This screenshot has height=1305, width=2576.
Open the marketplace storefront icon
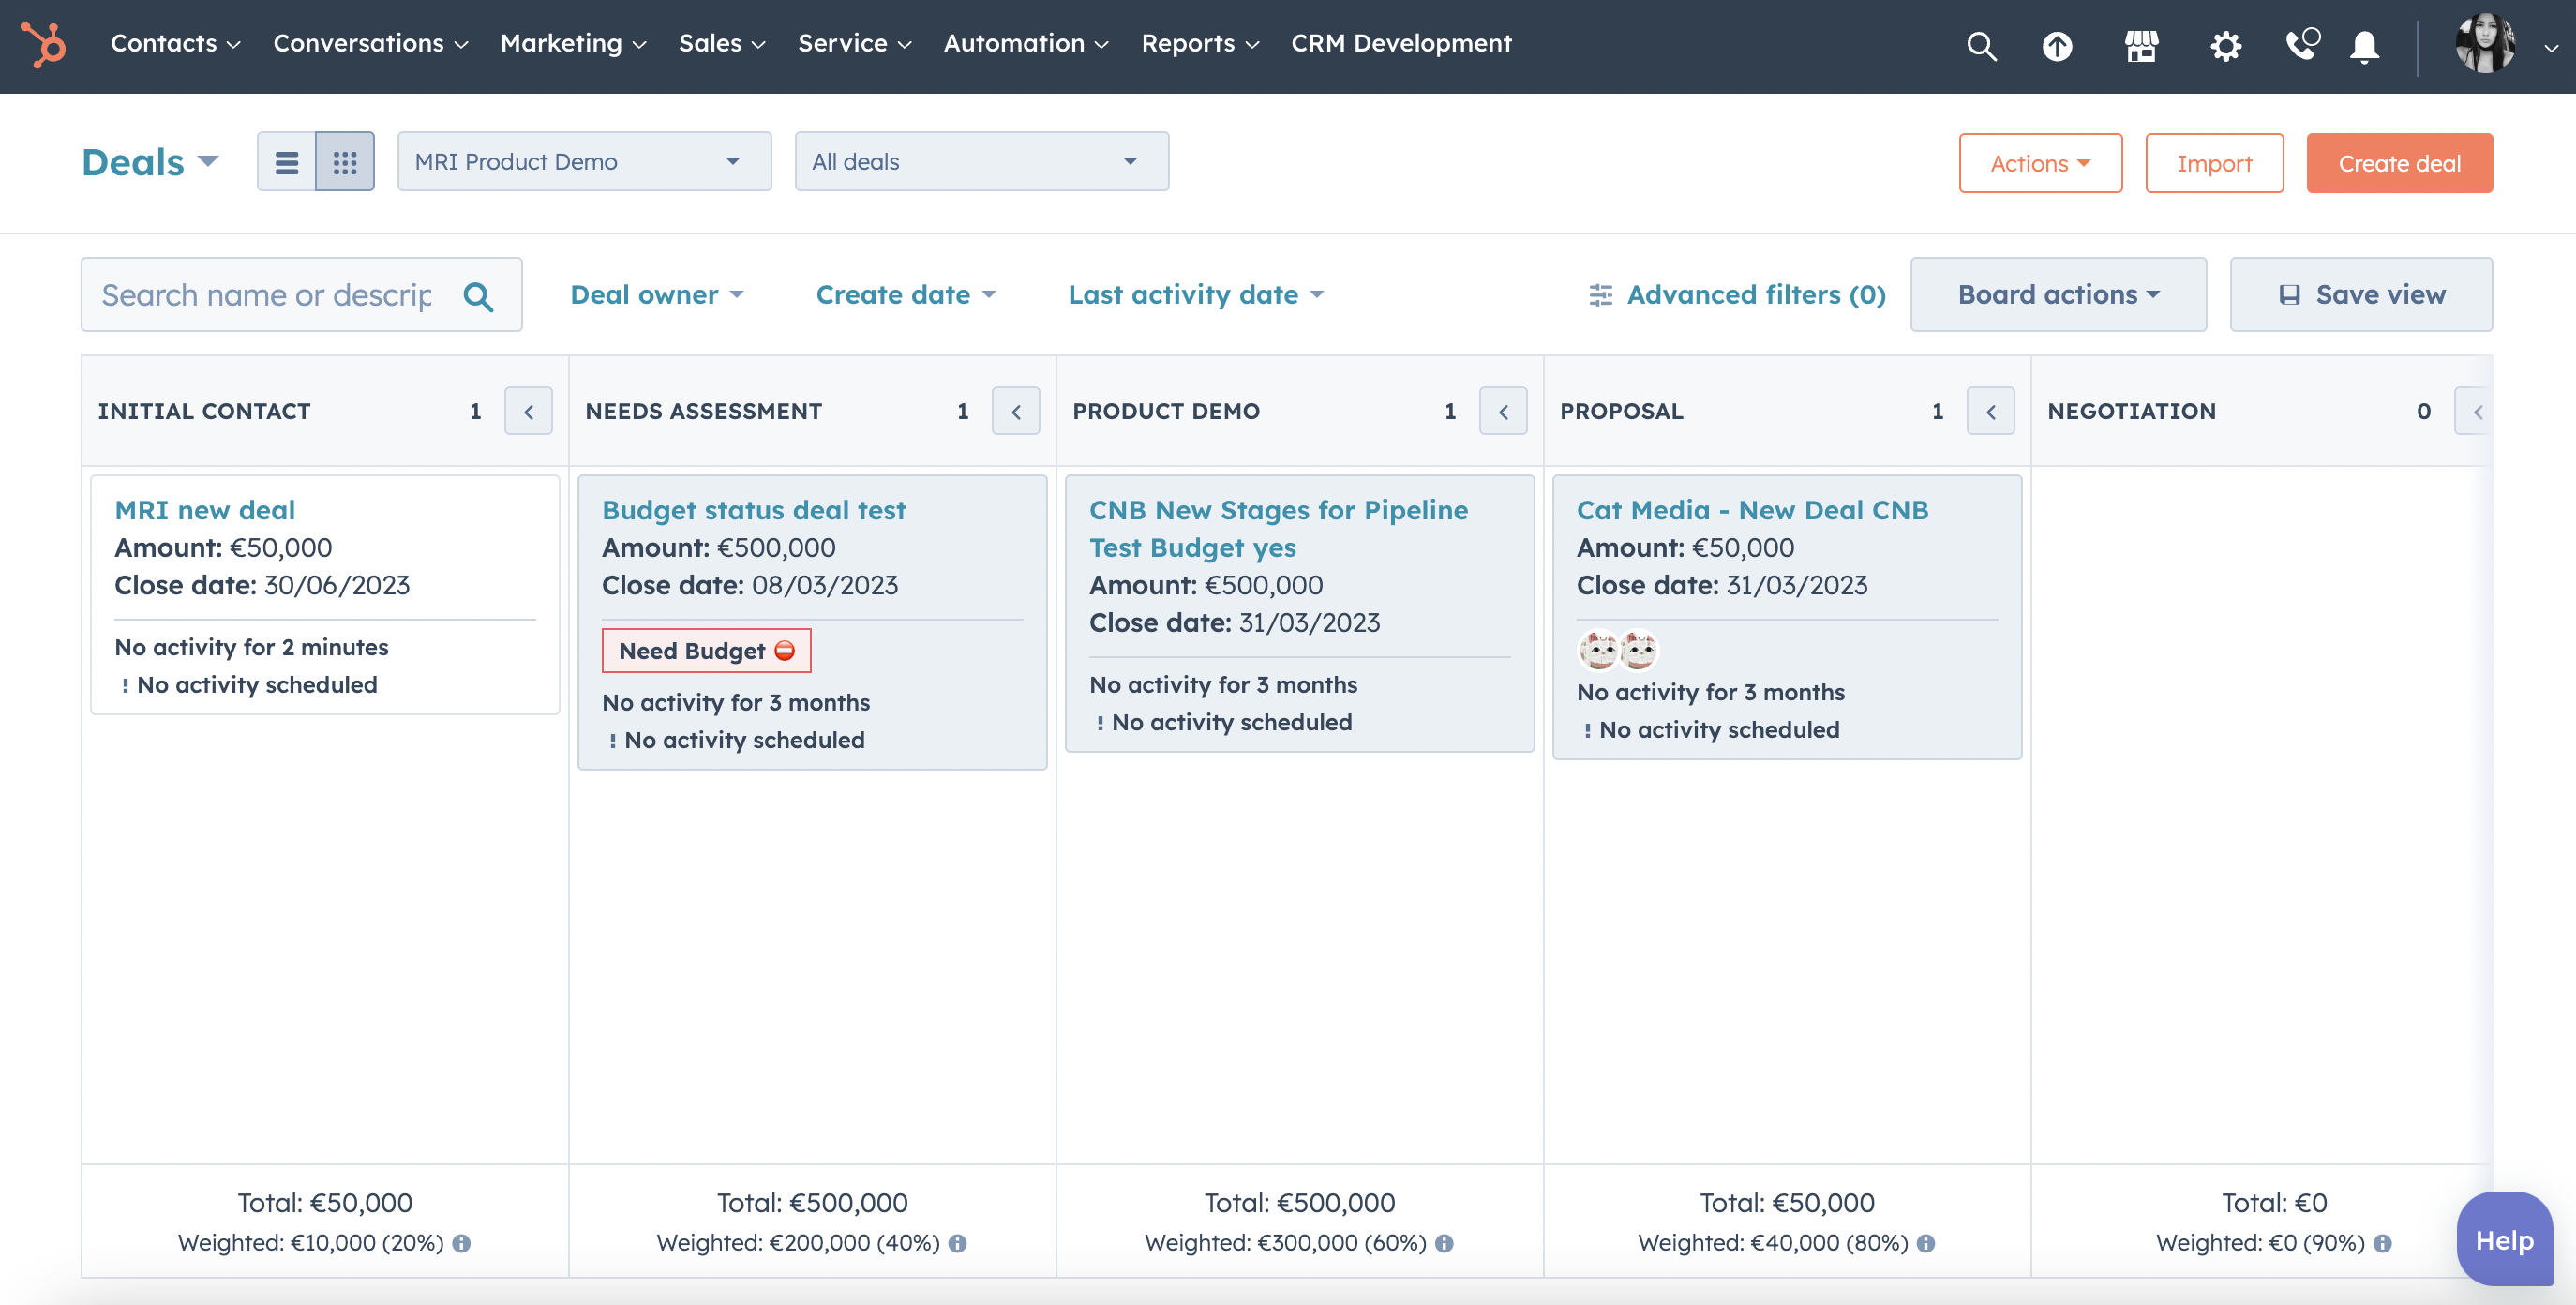pyautogui.click(x=2141, y=46)
